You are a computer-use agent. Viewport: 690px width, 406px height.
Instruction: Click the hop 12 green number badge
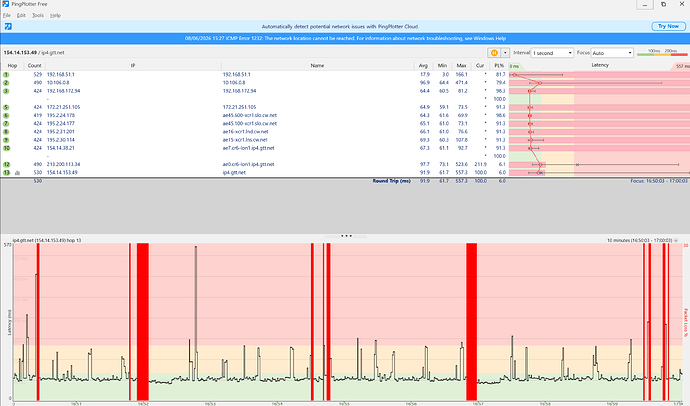point(6,165)
